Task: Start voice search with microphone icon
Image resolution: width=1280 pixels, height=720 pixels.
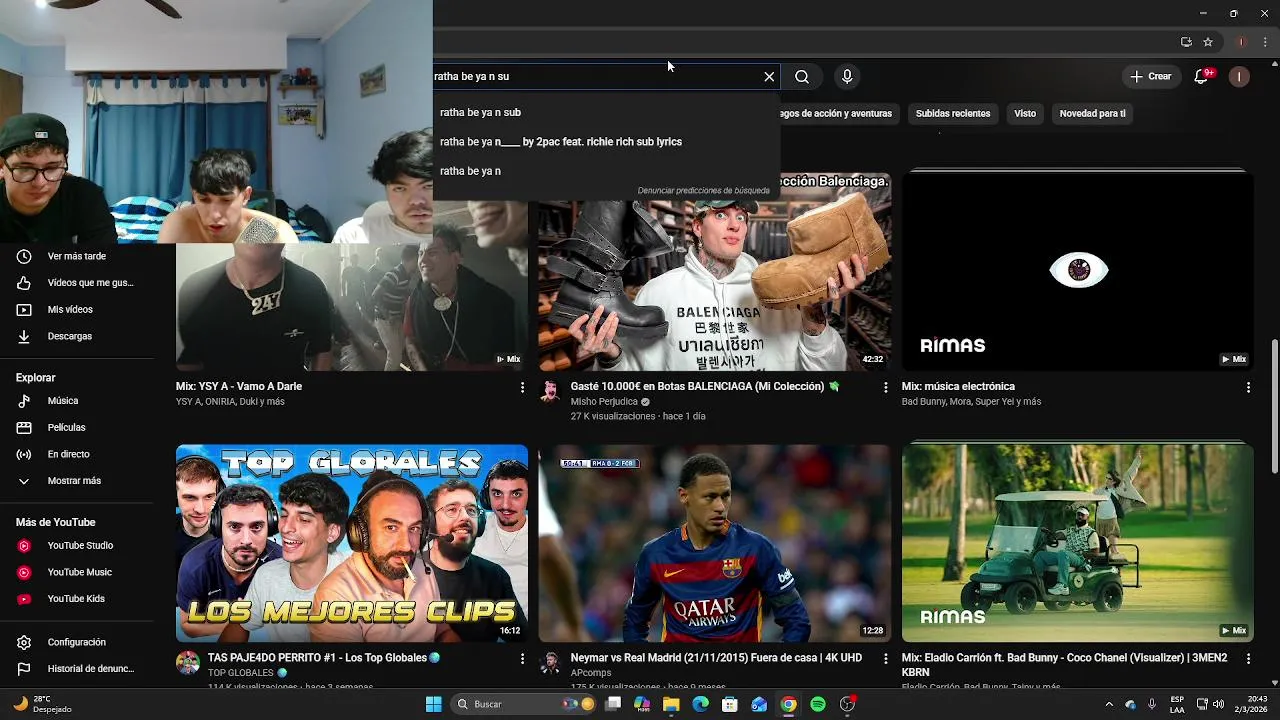Action: click(847, 76)
